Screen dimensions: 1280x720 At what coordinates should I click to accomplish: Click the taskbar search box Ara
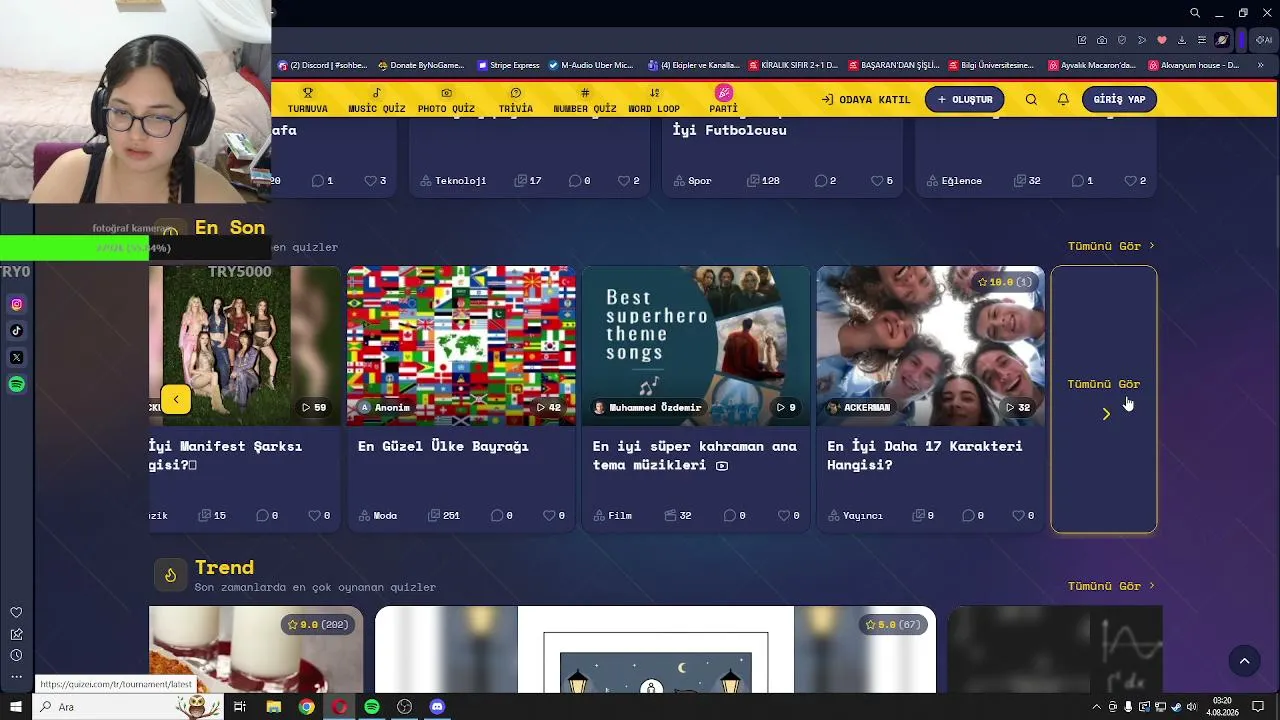128,707
